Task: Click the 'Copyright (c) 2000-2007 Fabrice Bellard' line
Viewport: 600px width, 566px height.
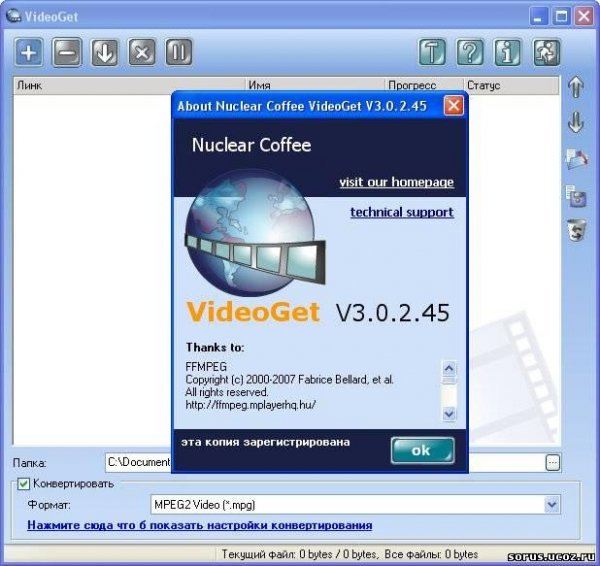Action: [289, 380]
